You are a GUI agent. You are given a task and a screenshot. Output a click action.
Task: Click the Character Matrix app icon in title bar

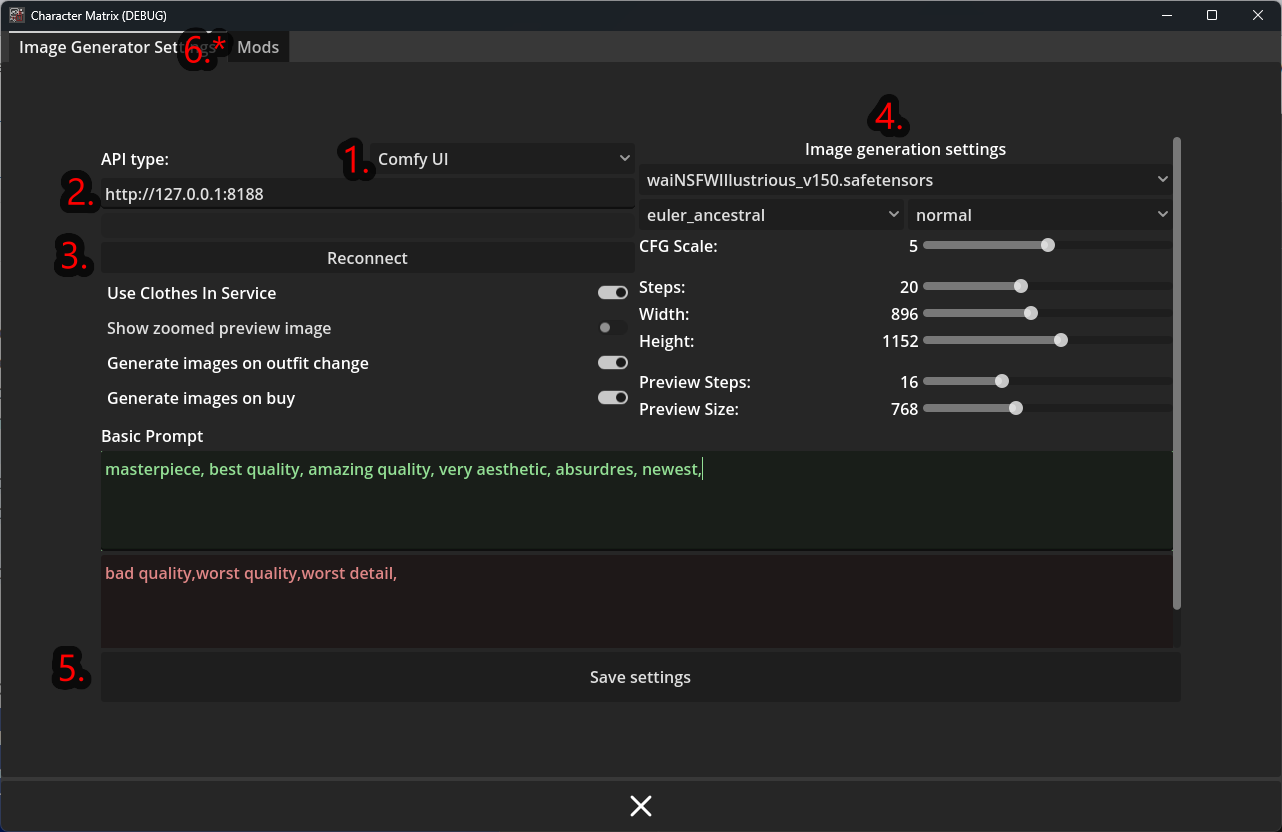17,15
